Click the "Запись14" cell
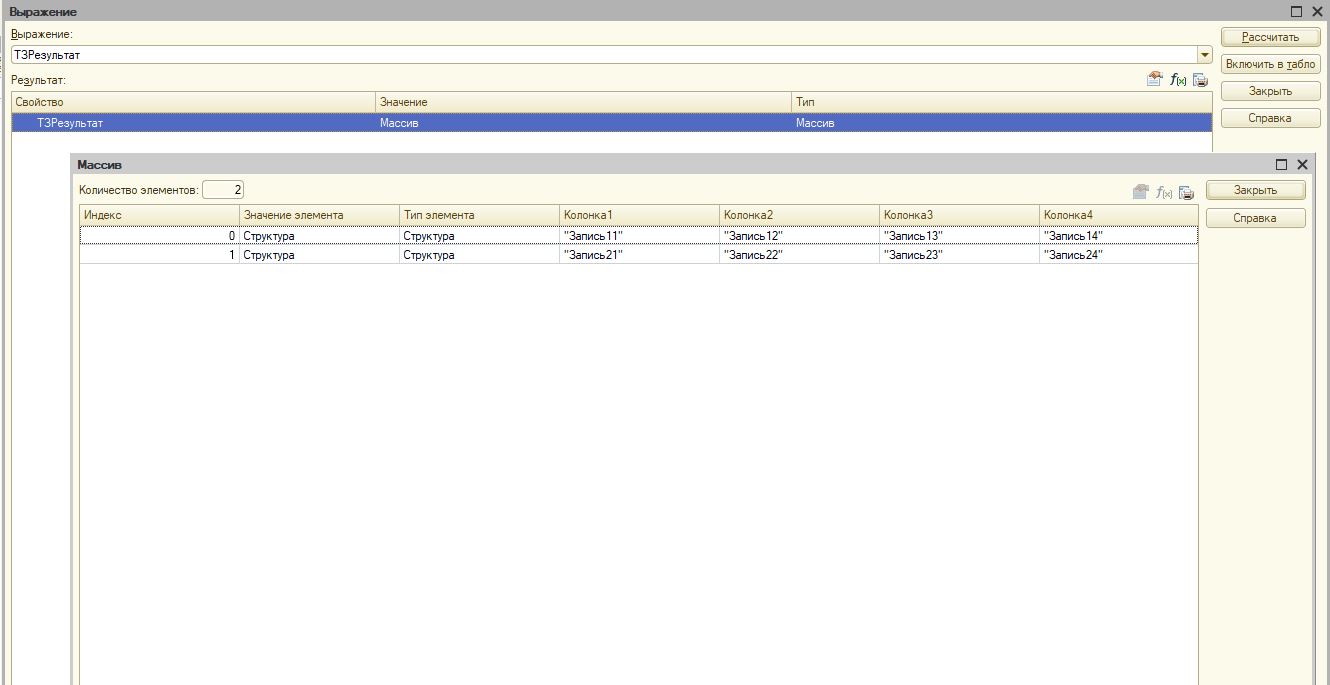The image size is (1330, 685). coord(1118,236)
